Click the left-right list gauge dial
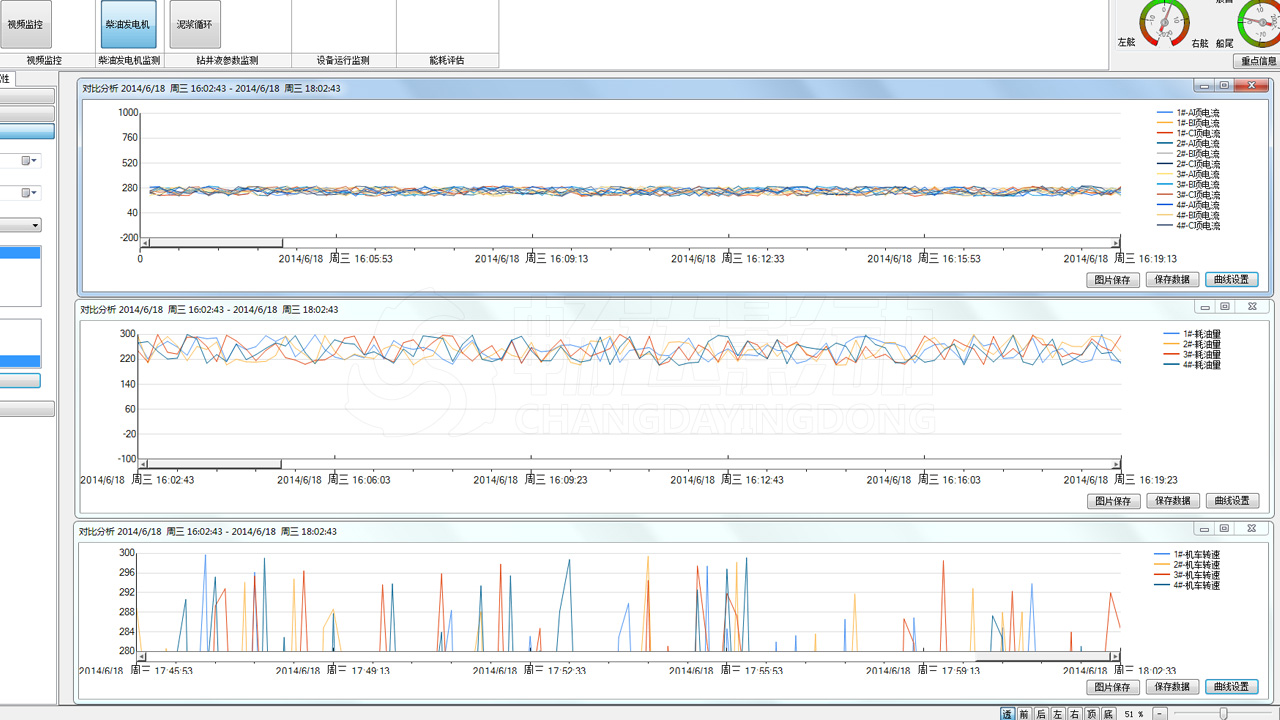 click(x=1163, y=20)
